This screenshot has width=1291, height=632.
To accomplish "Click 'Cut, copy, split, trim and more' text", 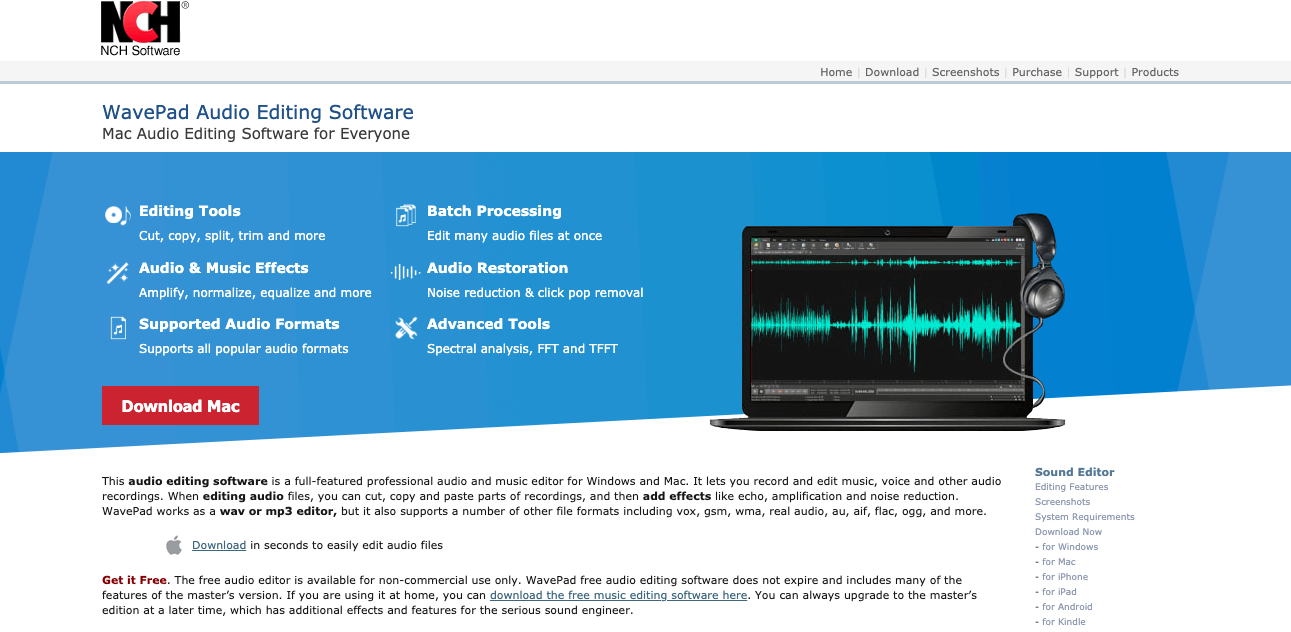I will 232,236.
